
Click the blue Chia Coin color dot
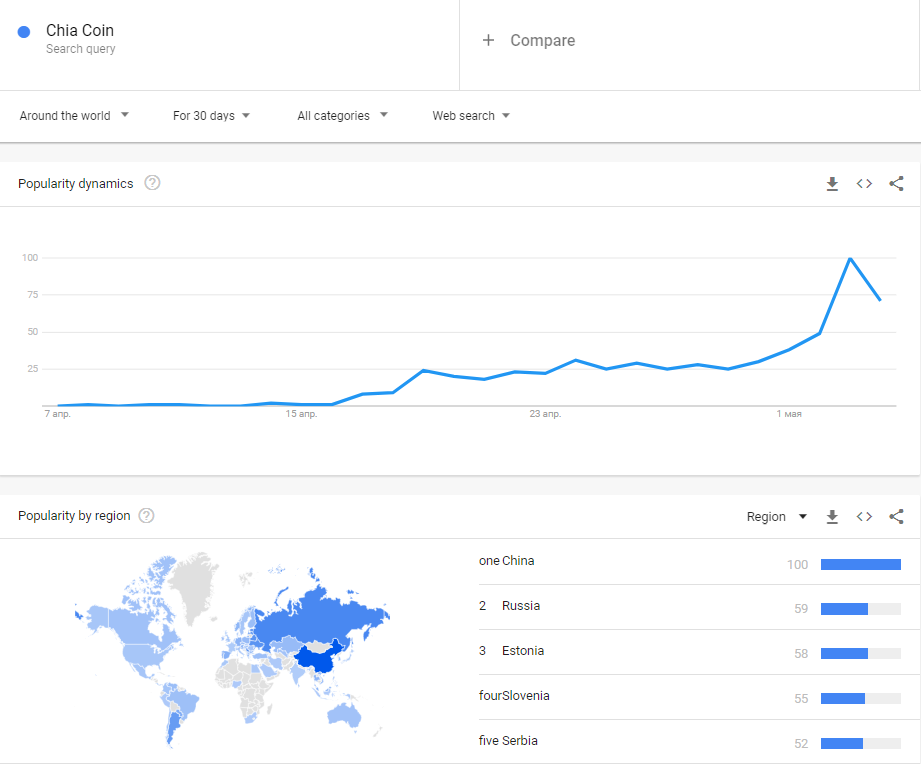pos(25,32)
